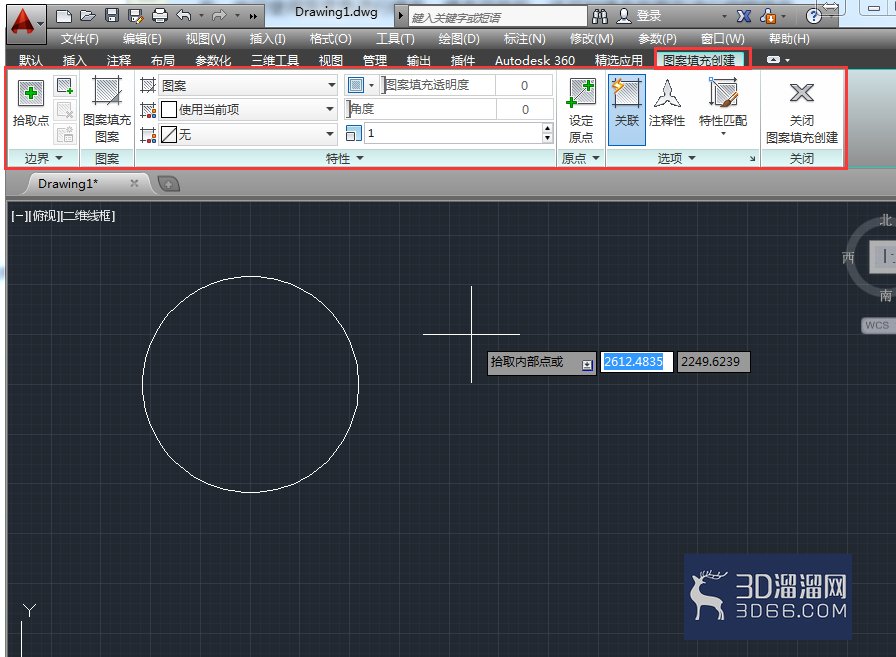
Task: Click 关闭图案填充创建 close button
Action: pos(802,111)
